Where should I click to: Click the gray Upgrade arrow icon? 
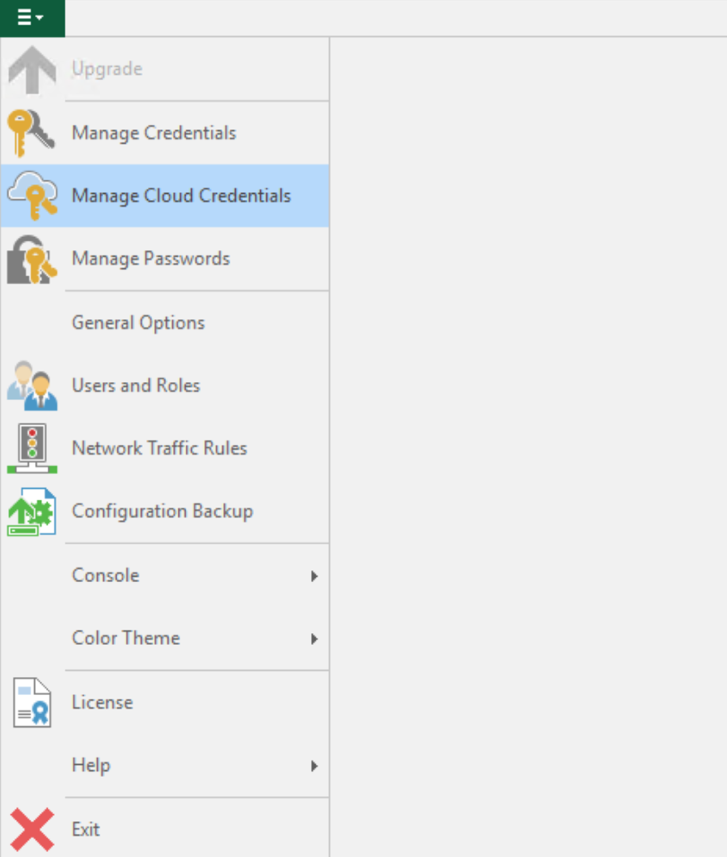[x=32, y=69]
